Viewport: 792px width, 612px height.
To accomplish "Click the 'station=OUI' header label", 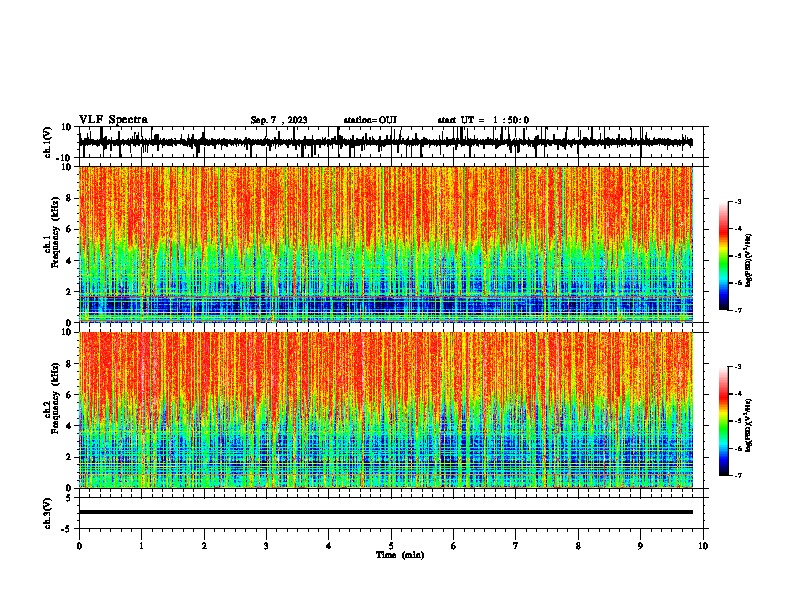I will [x=370, y=120].
